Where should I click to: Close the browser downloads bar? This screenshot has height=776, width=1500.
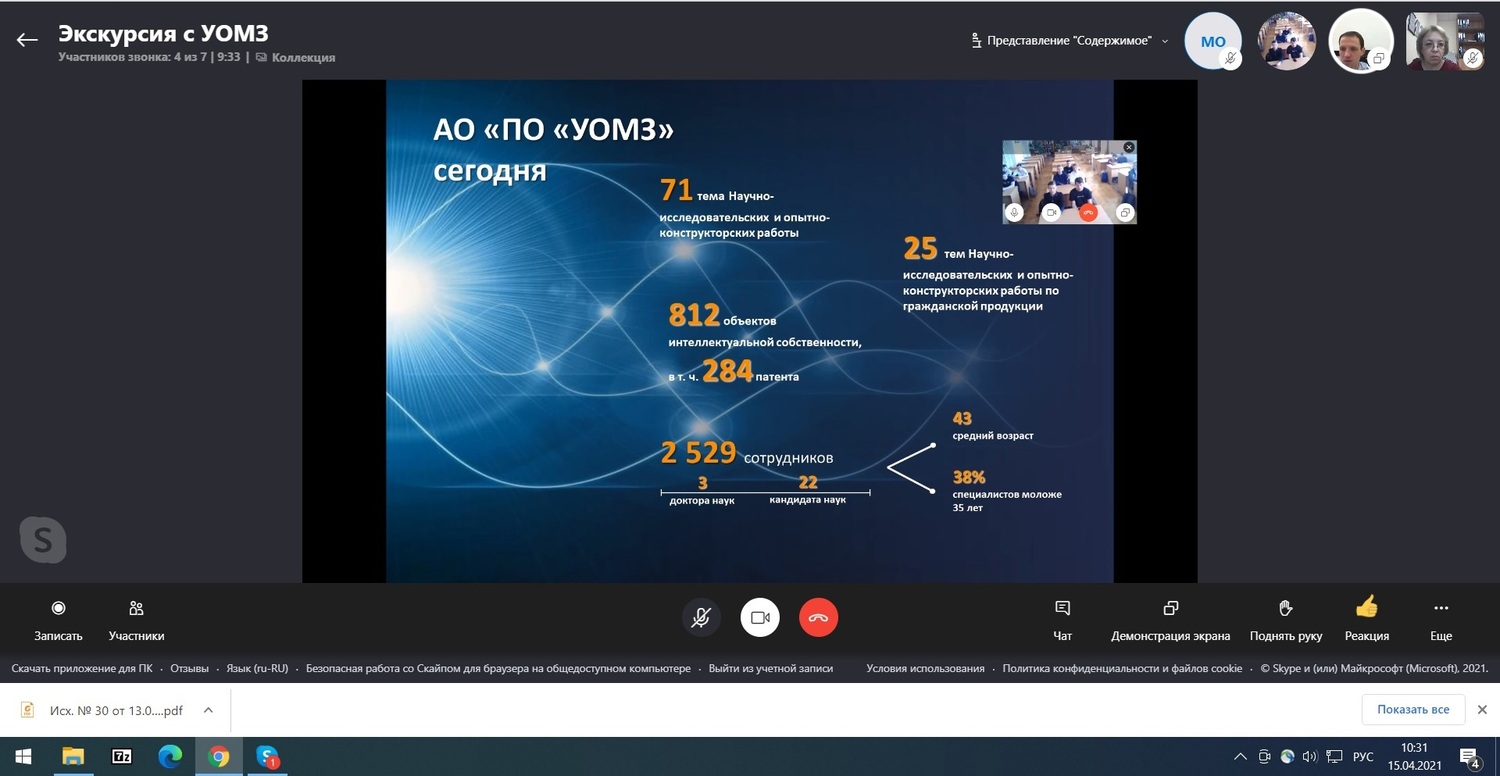pos(1482,710)
